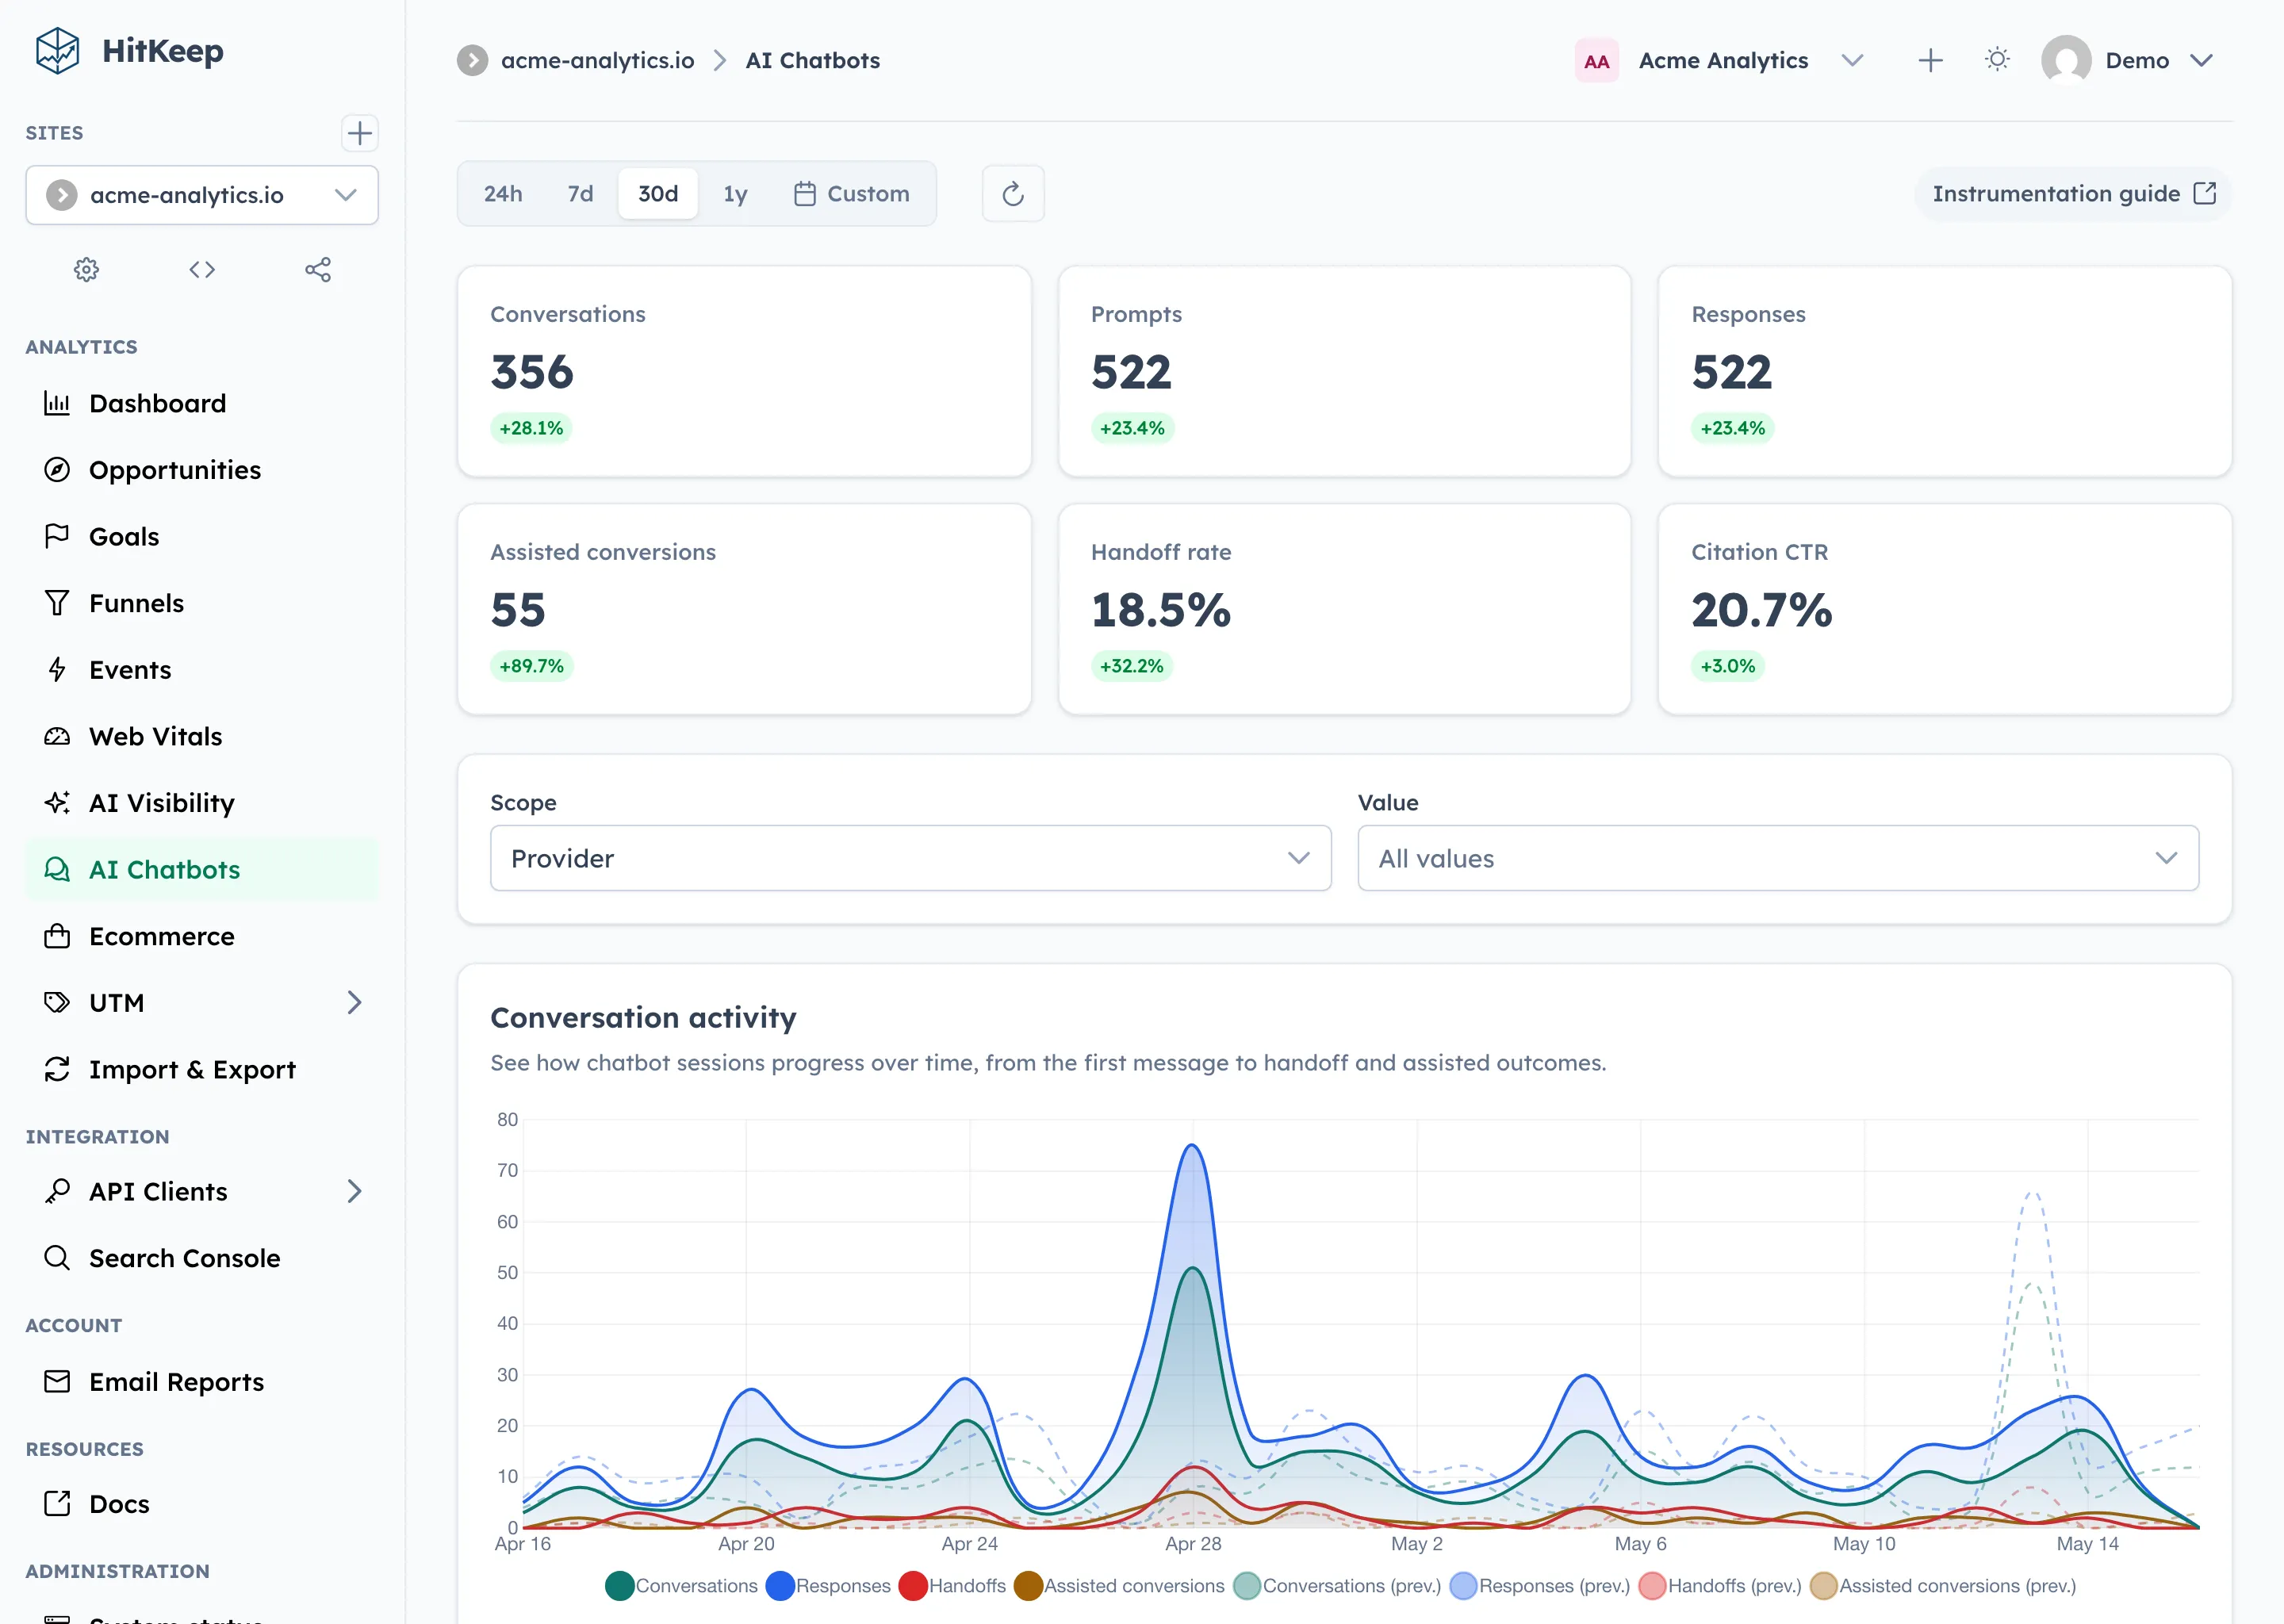
Task: Click the Demo user avatar
Action: [x=2066, y=60]
